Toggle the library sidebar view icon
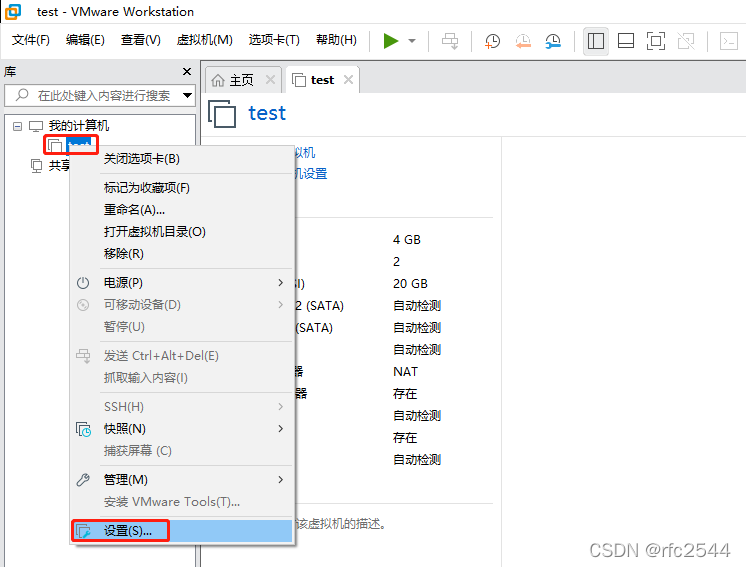 [x=596, y=41]
